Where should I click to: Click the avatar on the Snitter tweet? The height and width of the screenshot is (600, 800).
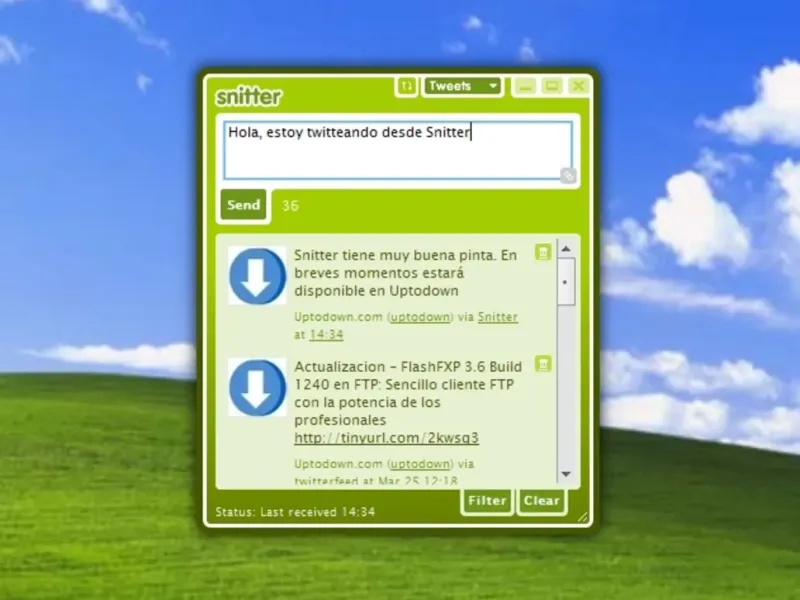coord(257,276)
